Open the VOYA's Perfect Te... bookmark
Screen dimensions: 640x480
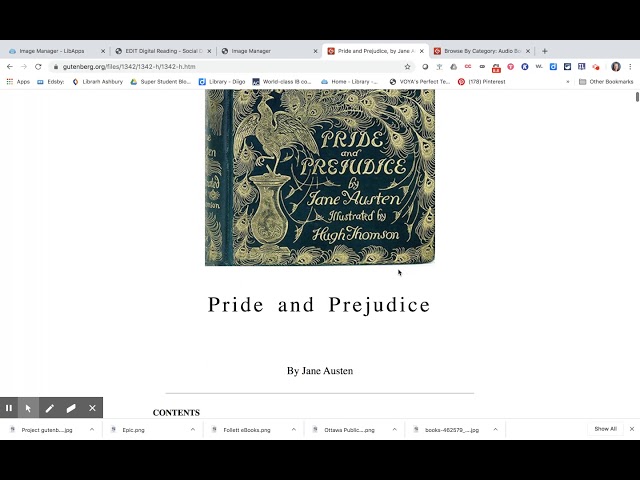(x=420, y=82)
